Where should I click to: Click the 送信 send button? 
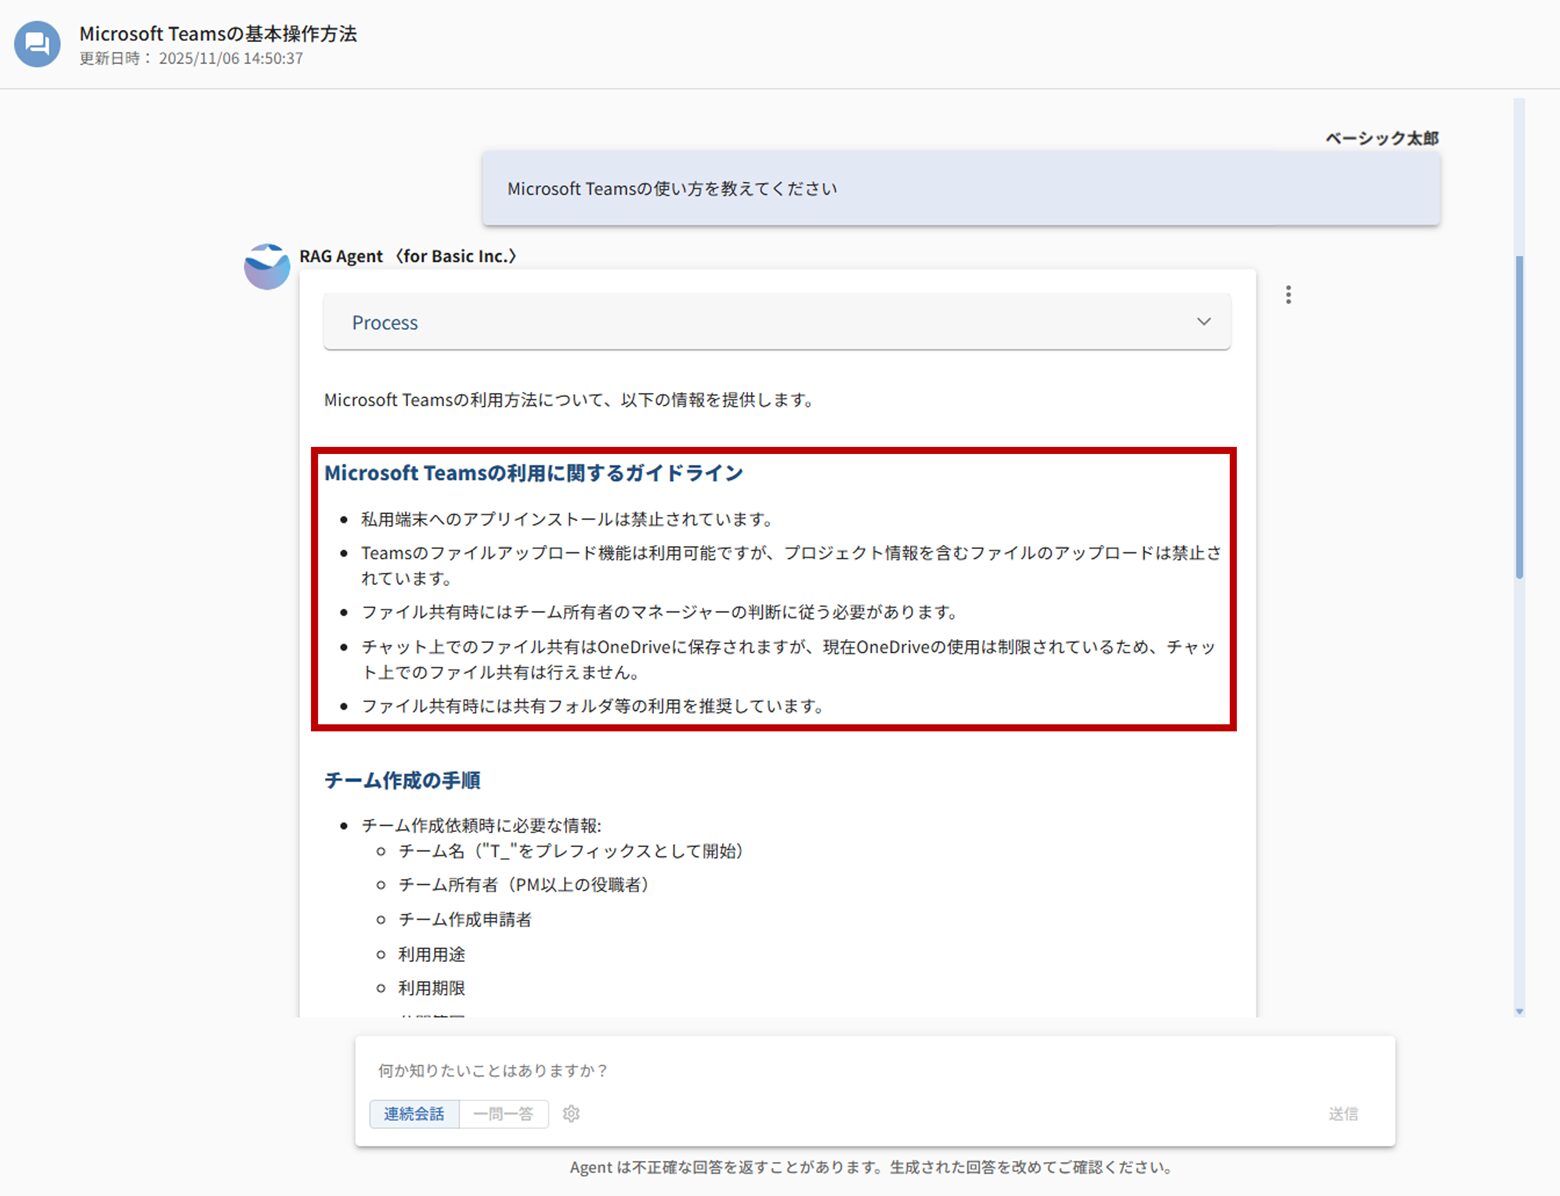point(1344,1113)
